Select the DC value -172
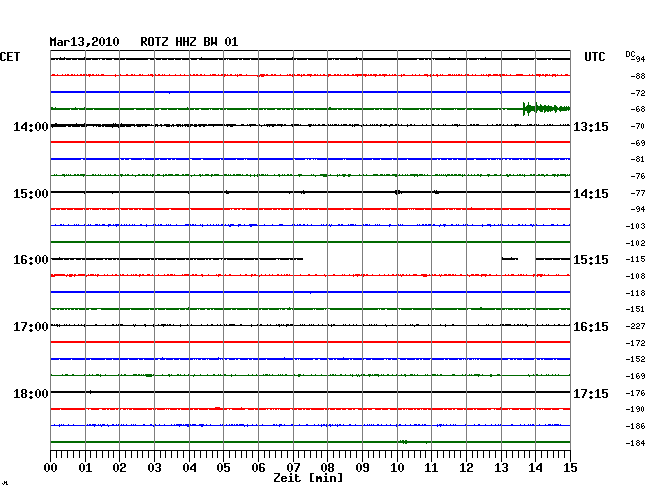 (635, 343)
